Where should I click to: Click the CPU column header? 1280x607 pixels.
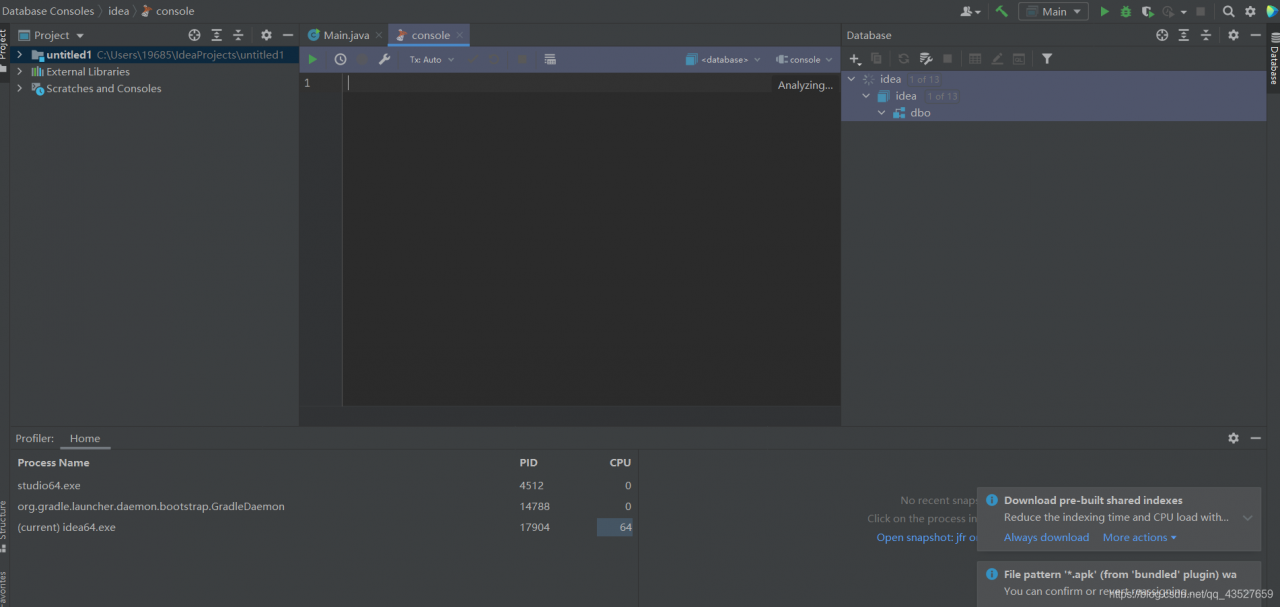620,463
